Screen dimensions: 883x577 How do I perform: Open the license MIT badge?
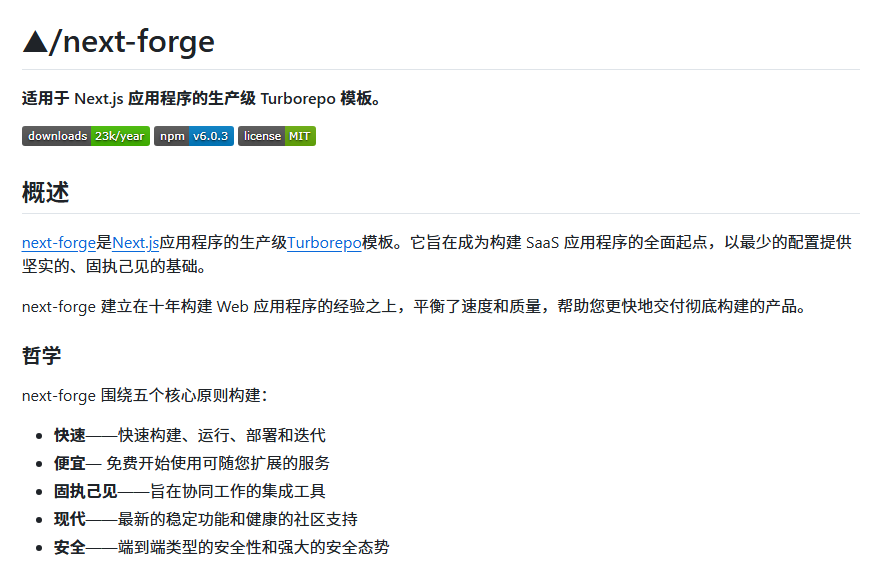(277, 136)
